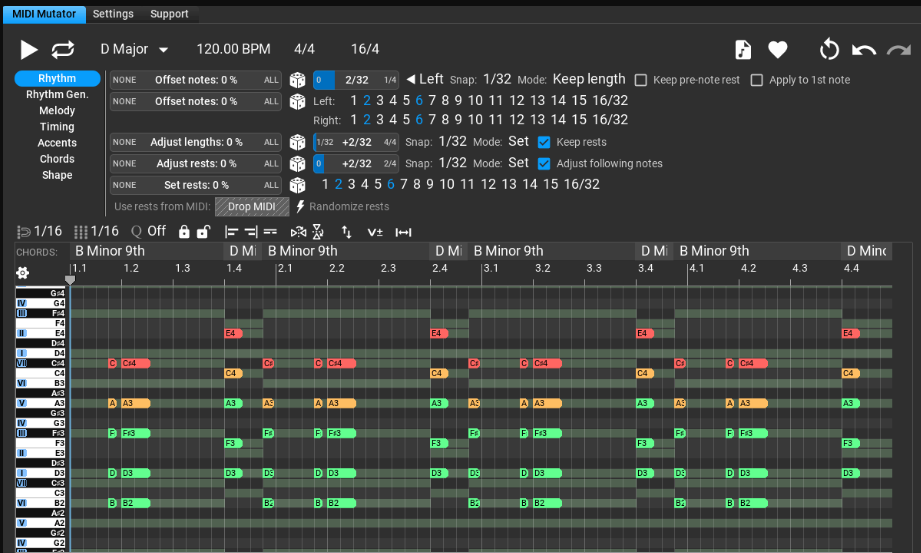Click the 120.00 BPM tempo value

click(233, 49)
